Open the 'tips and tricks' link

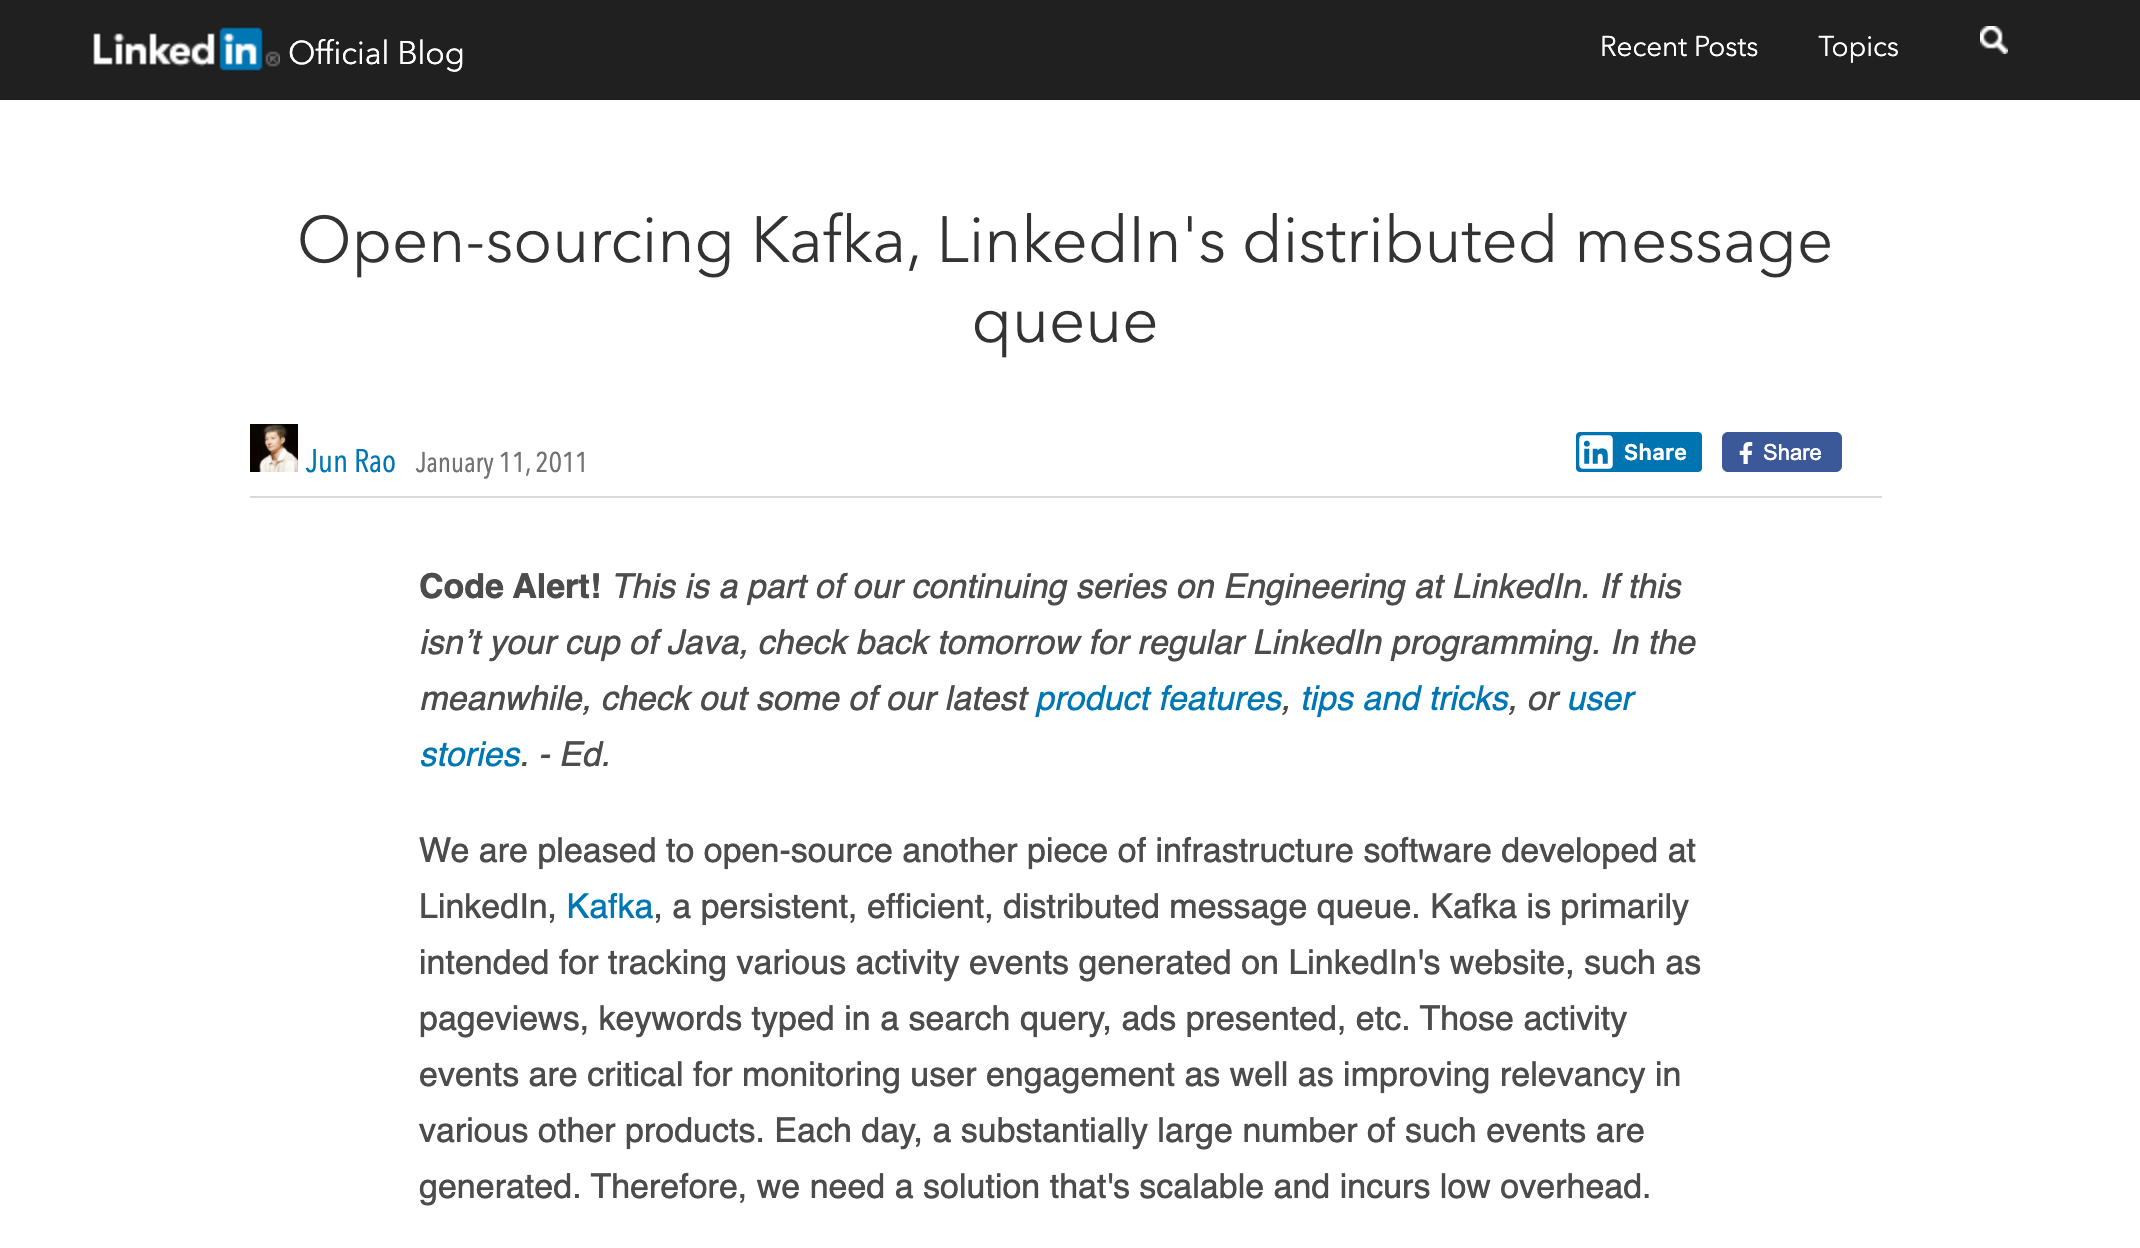coord(1404,698)
